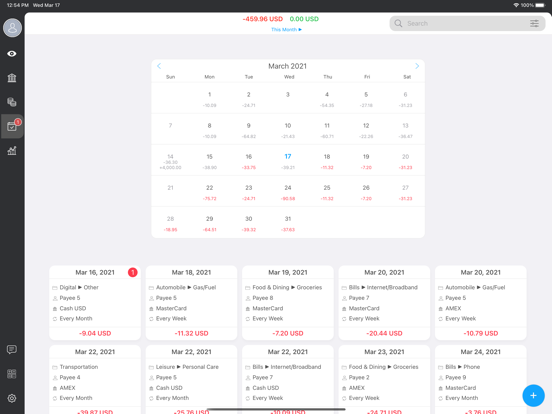Image resolution: width=552 pixels, height=414 pixels.
Task: Click the March 2021 calendar title
Action: pyautogui.click(x=288, y=66)
